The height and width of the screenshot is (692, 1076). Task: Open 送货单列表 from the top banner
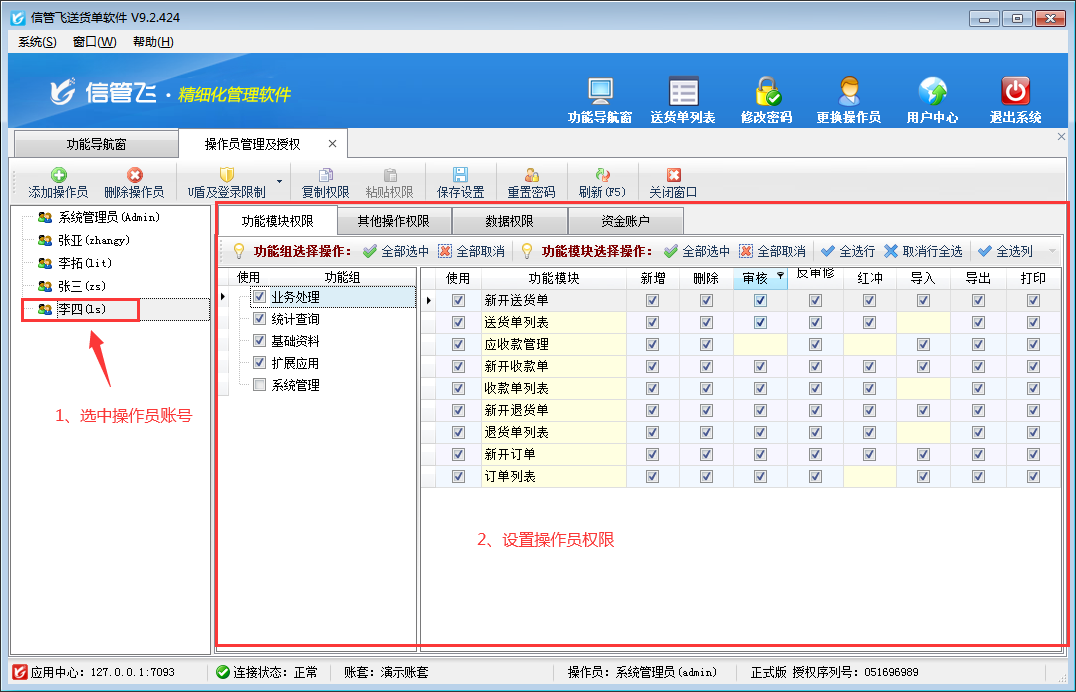pyautogui.click(x=683, y=92)
